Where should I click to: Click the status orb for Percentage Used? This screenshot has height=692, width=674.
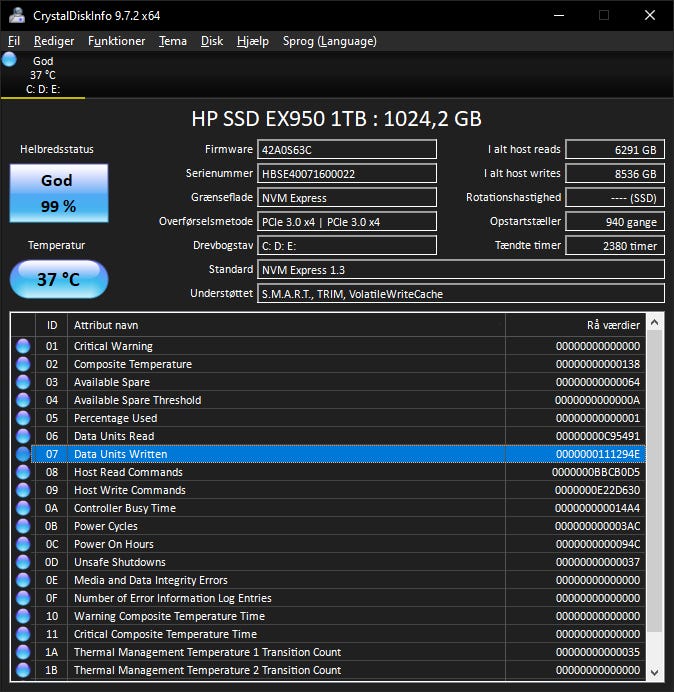coord(23,418)
